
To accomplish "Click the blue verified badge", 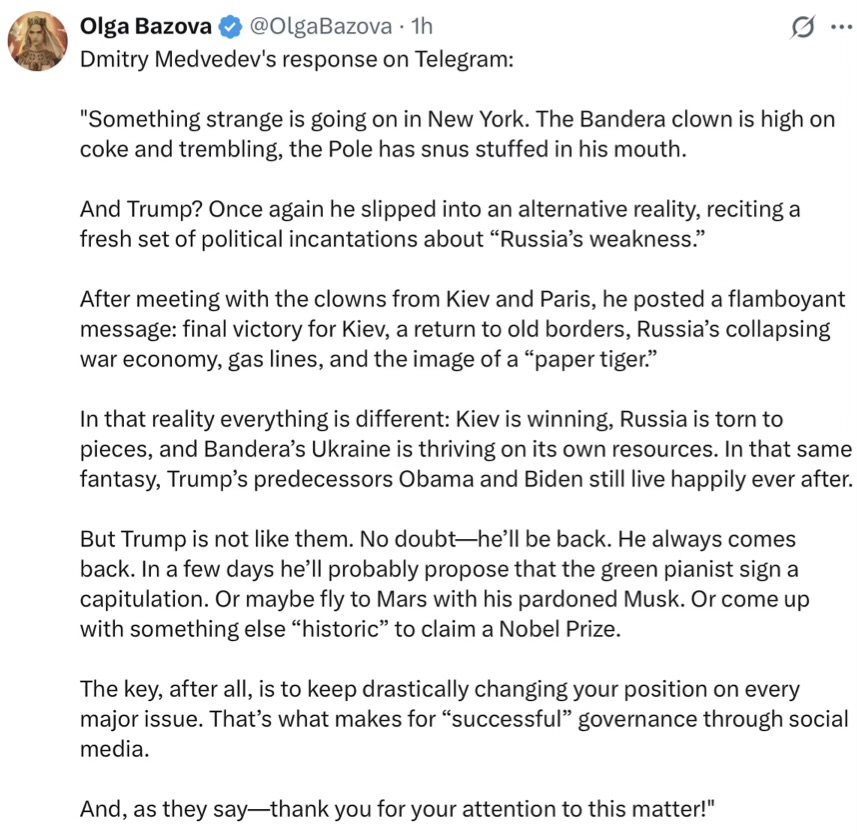I will pyautogui.click(x=230, y=27).
